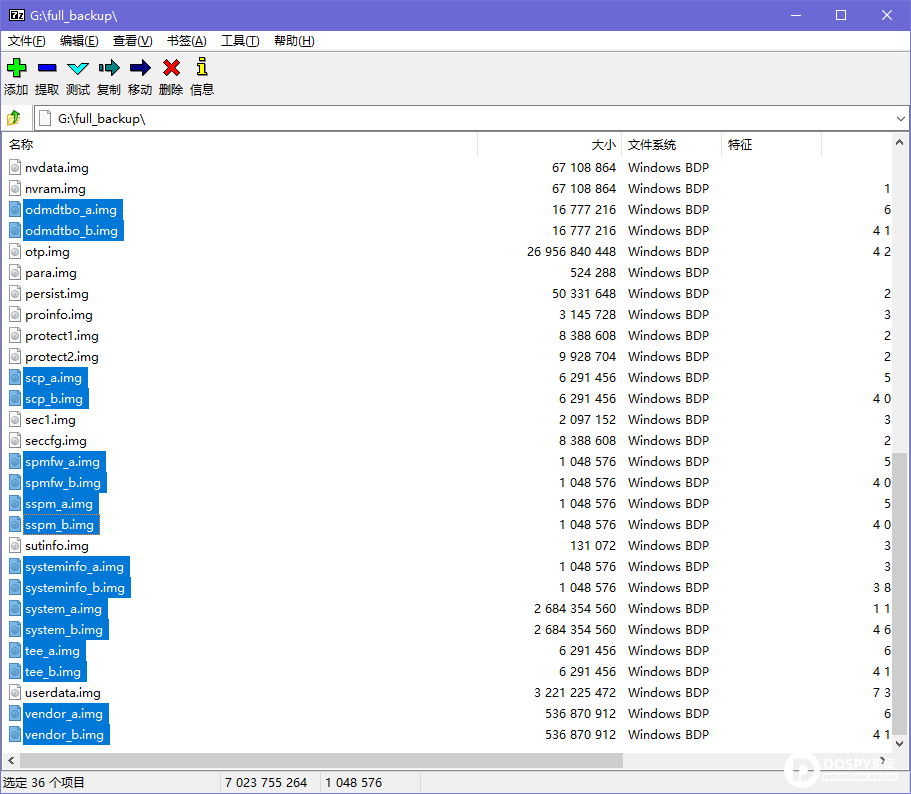Click the size value 26 956 840 448

click(x=571, y=252)
